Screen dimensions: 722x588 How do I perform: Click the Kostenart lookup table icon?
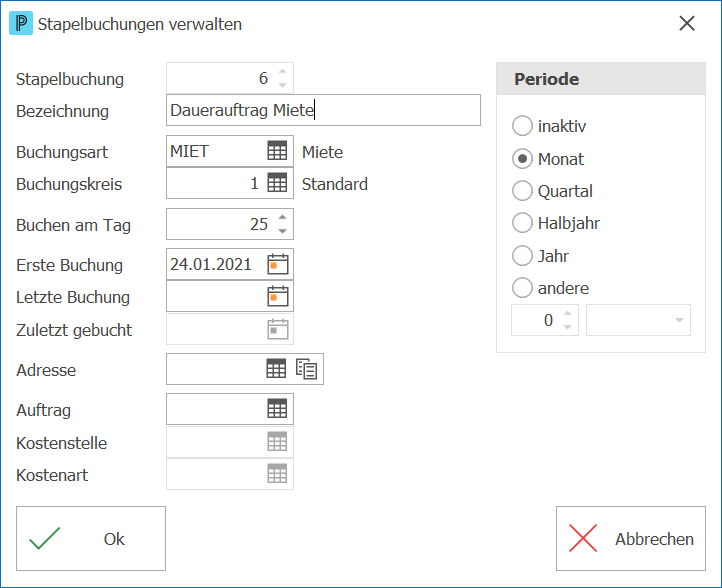[277, 474]
